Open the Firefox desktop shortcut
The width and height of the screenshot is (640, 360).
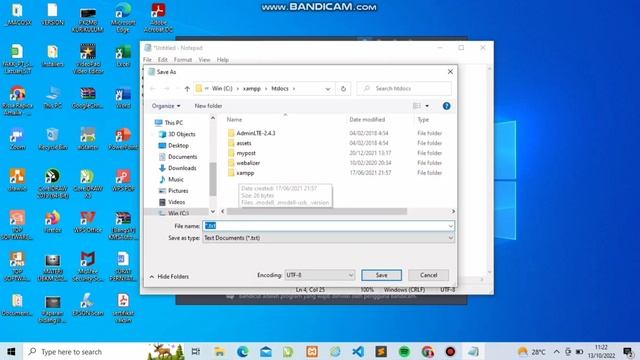pos(52,222)
